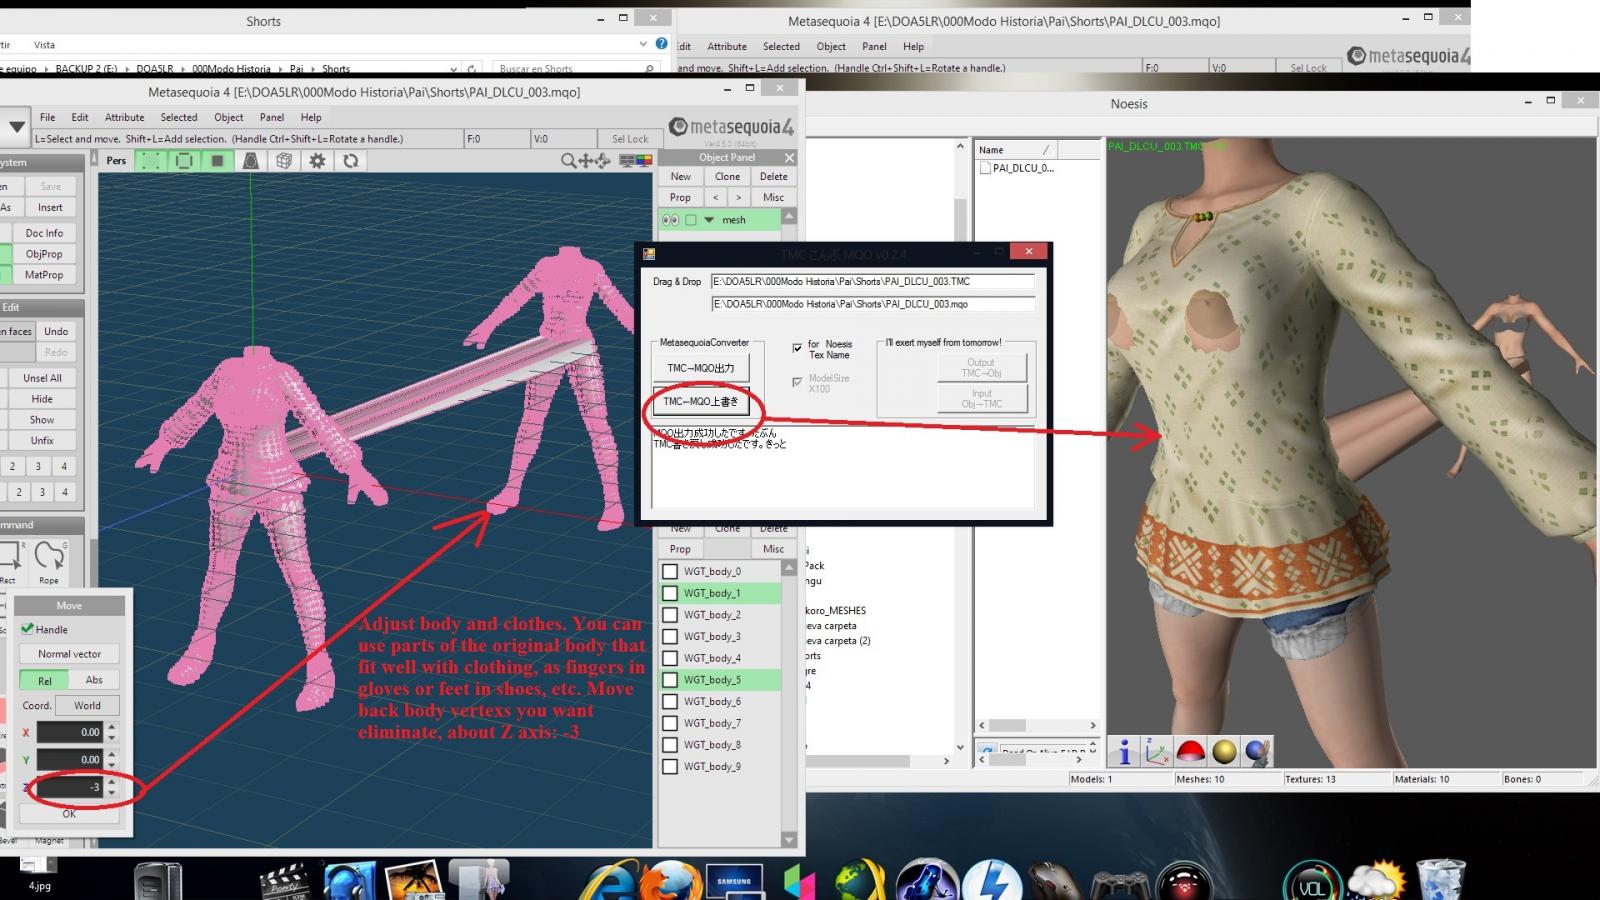Toggle point display mode in viewport toolbar
The height and width of the screenshot is (900, 1600).
tap(151, 160)
